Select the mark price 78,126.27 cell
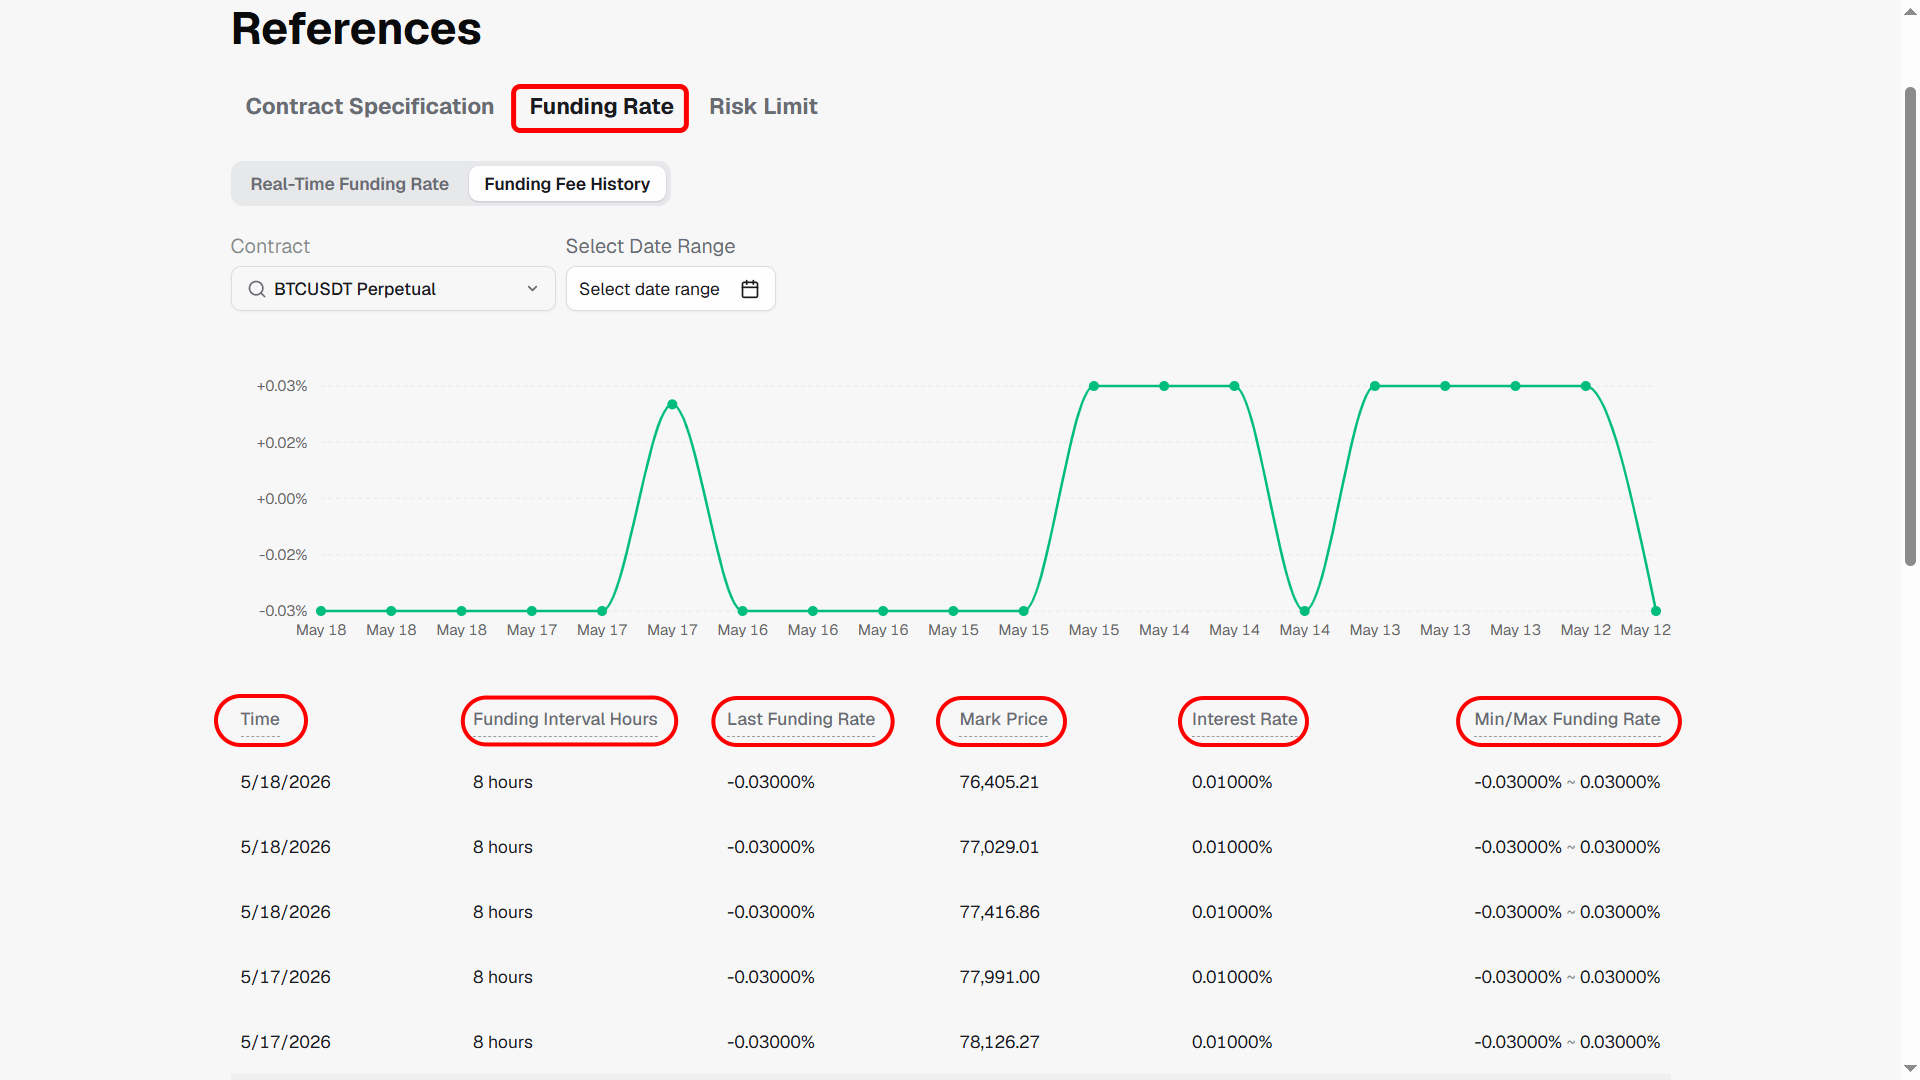Image resolution: width=1920 pixels, height=1080 pixels. click(x=999, y=1042)
